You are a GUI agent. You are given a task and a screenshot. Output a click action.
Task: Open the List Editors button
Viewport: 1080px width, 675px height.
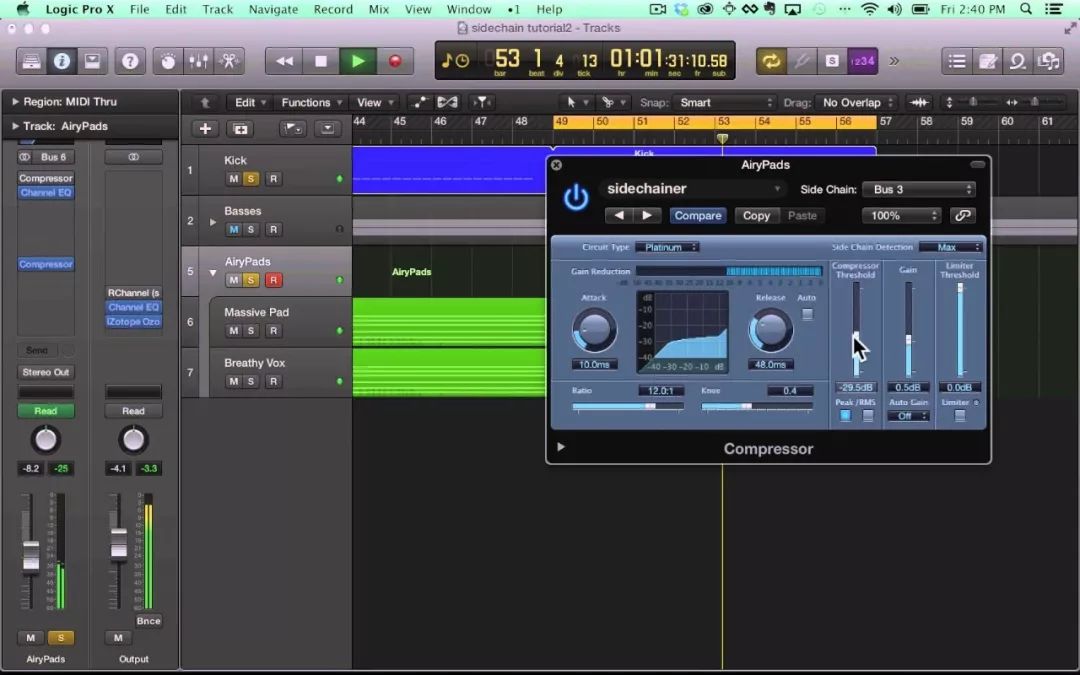point(957,61)
